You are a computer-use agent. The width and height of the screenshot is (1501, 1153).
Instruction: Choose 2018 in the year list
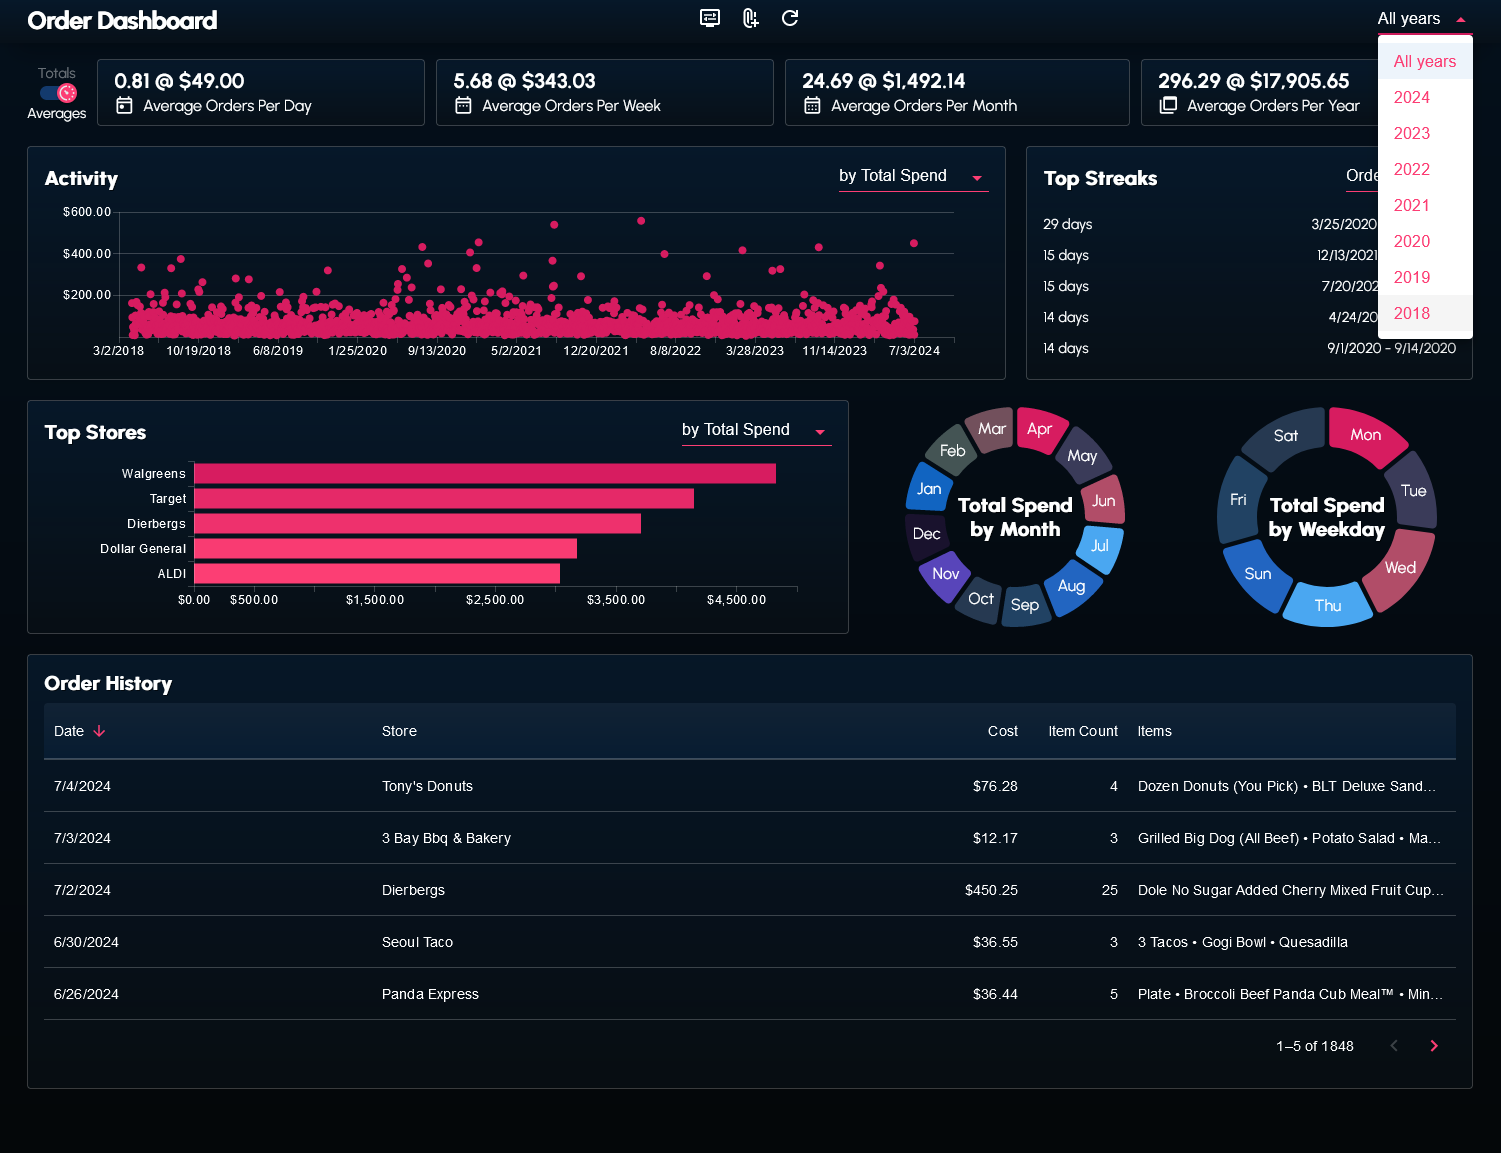pyautogui.click(x=1412, y=313)
